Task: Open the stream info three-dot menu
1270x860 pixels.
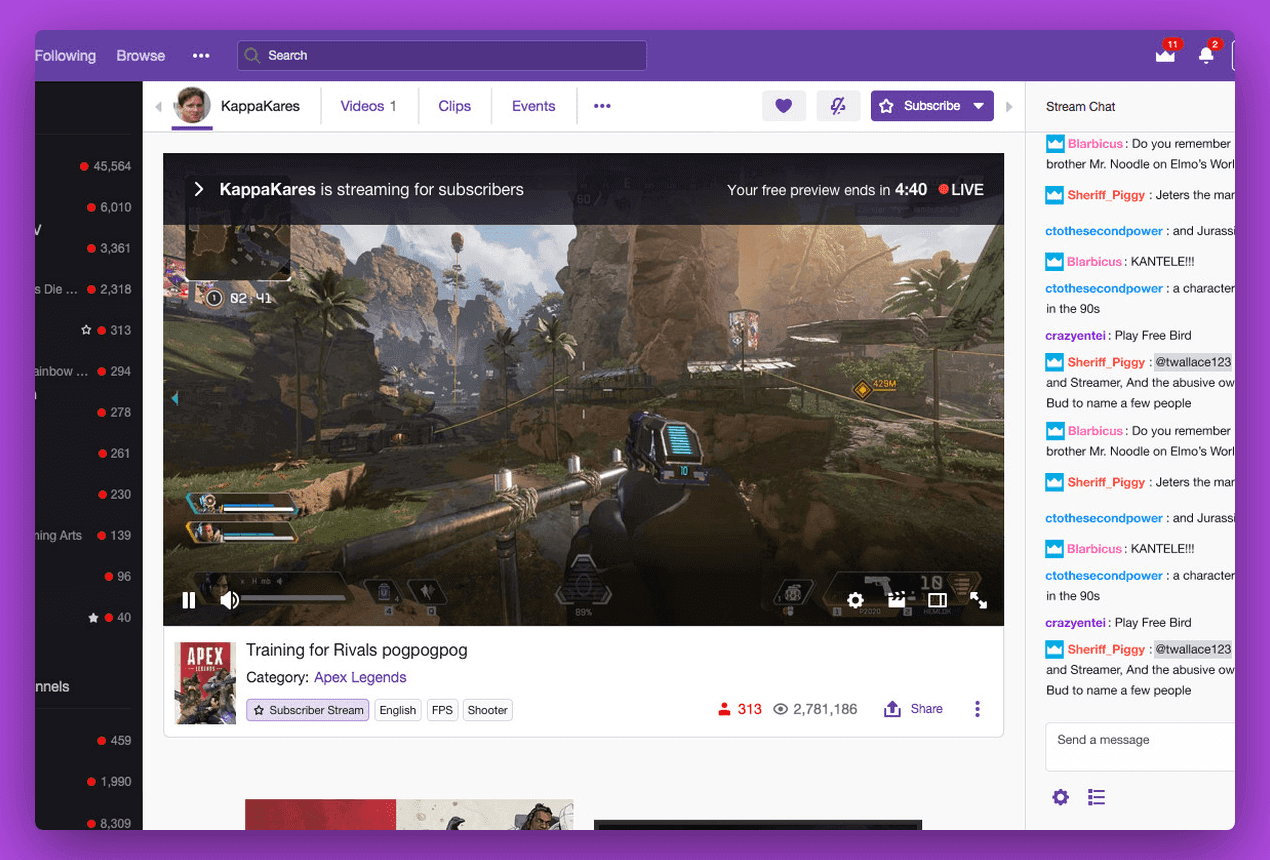Action: coord(977,709)
